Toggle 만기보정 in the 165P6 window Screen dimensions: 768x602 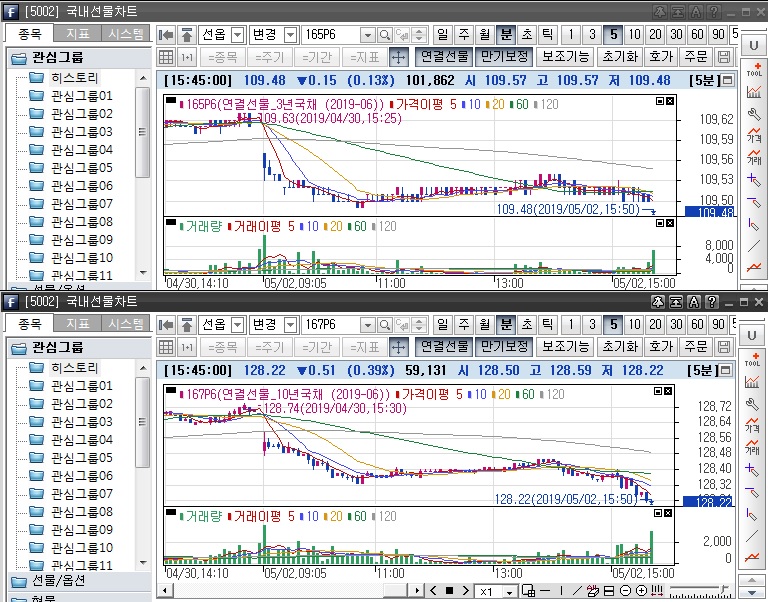tap(504, 57)
